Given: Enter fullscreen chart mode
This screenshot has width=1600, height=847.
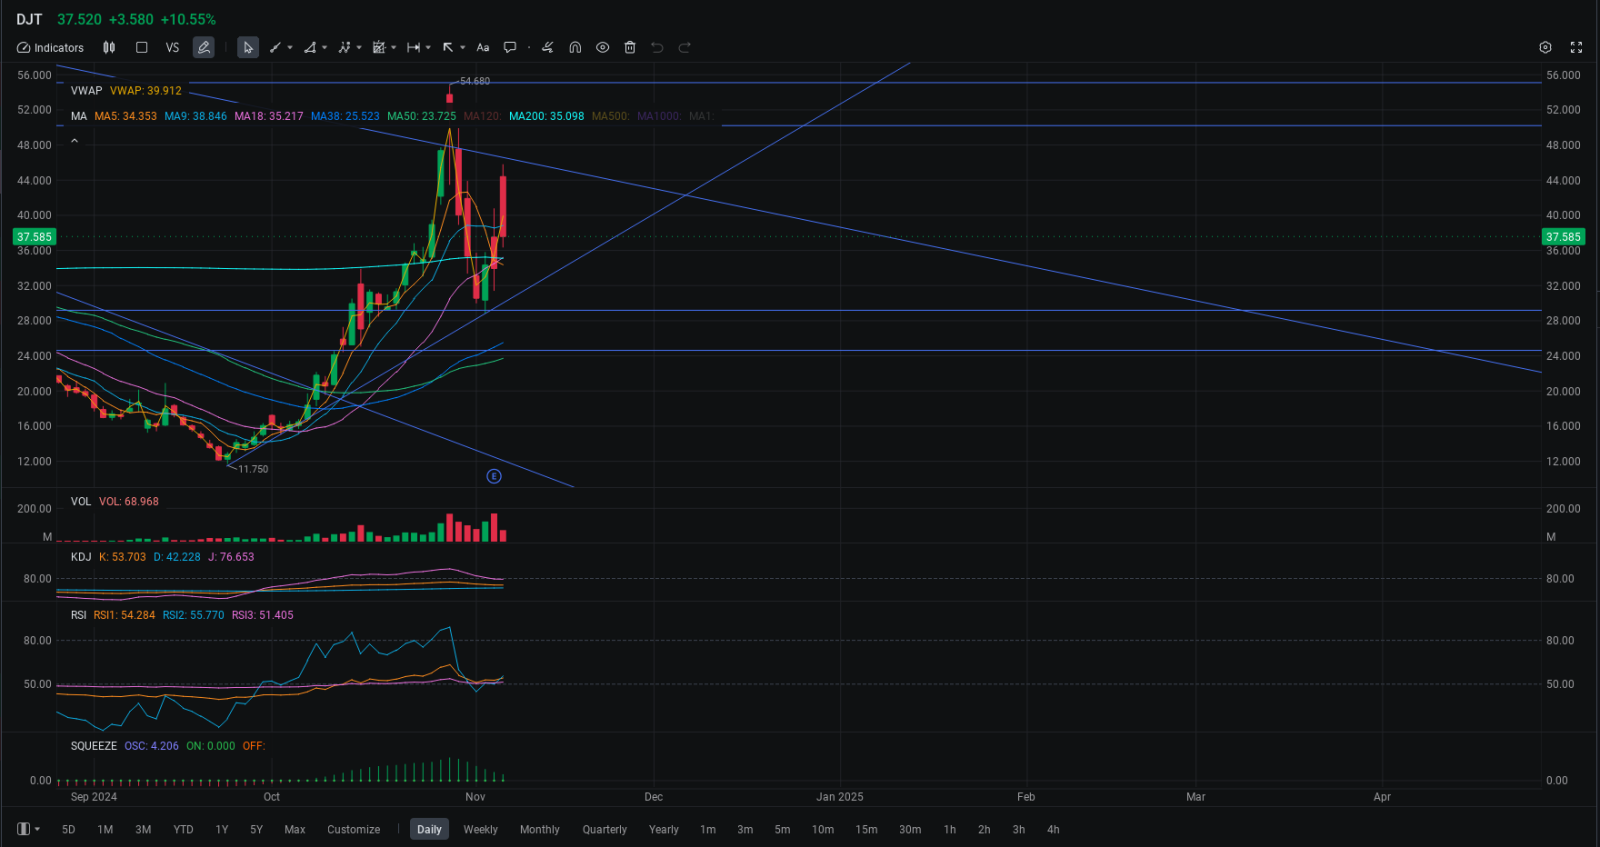Looking at the screenshot, I should click(x=1576, y=47).
